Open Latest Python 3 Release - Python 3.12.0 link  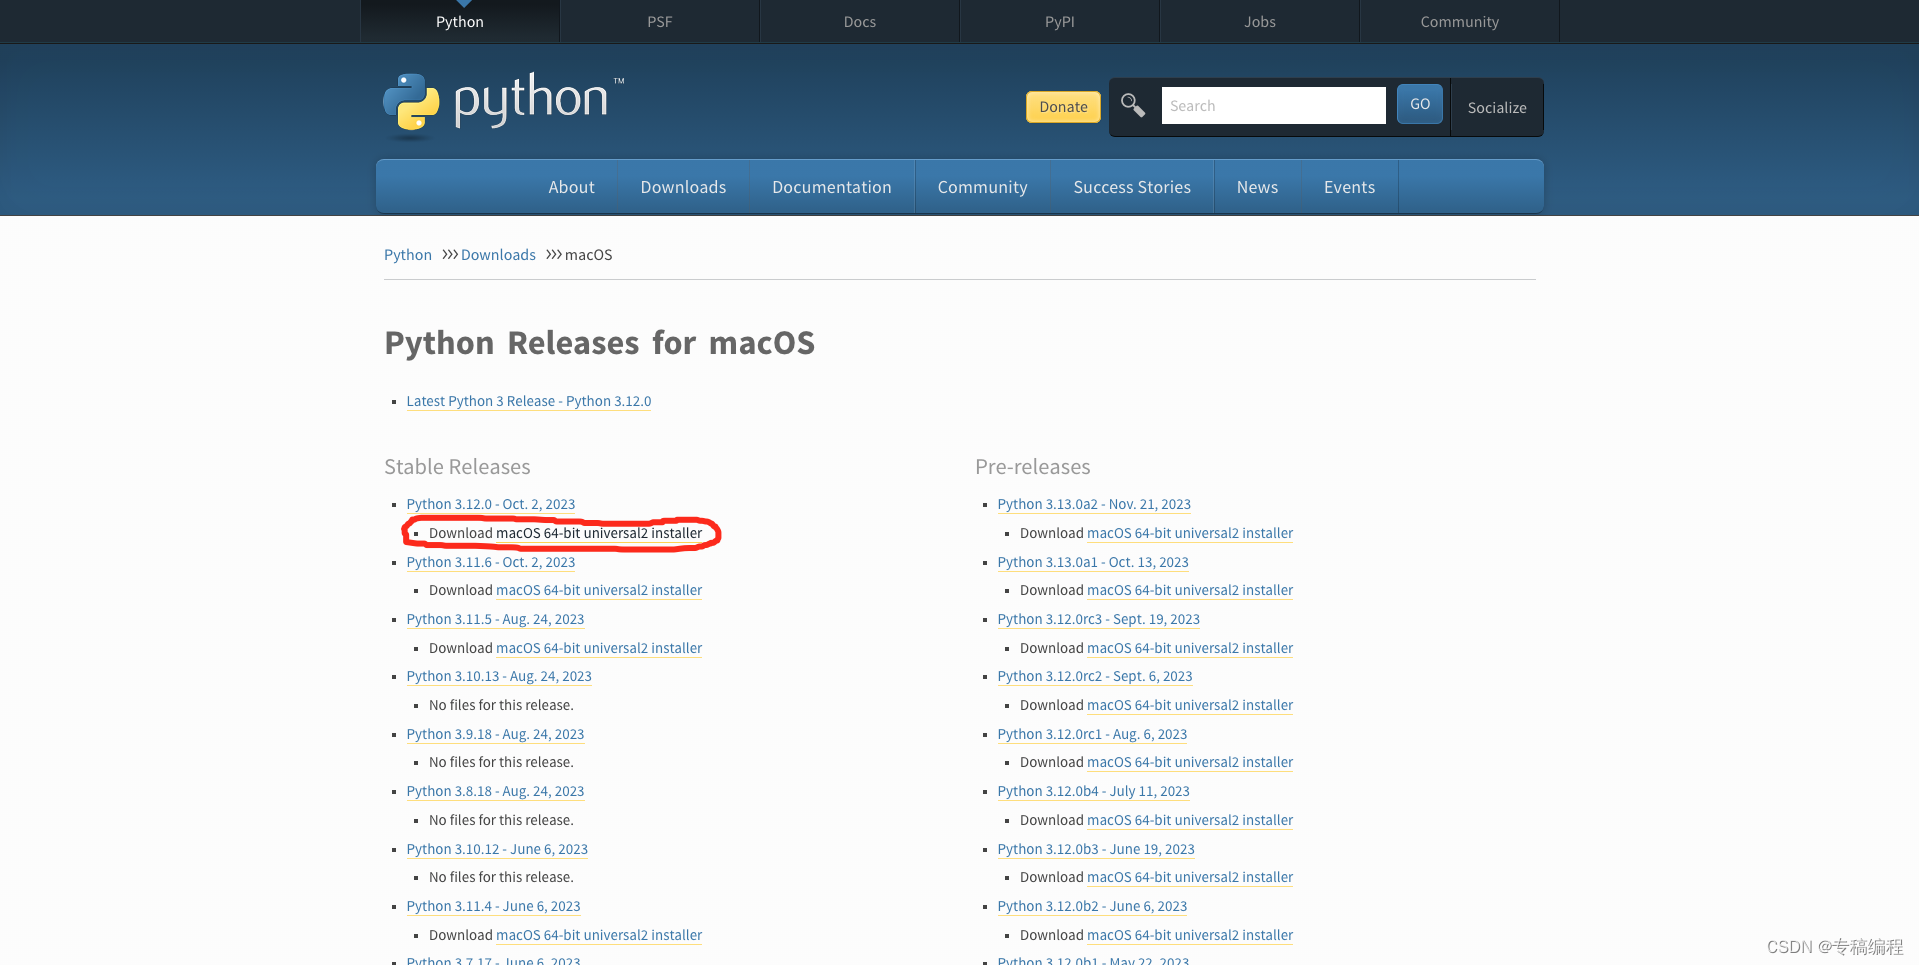[528, 401]
